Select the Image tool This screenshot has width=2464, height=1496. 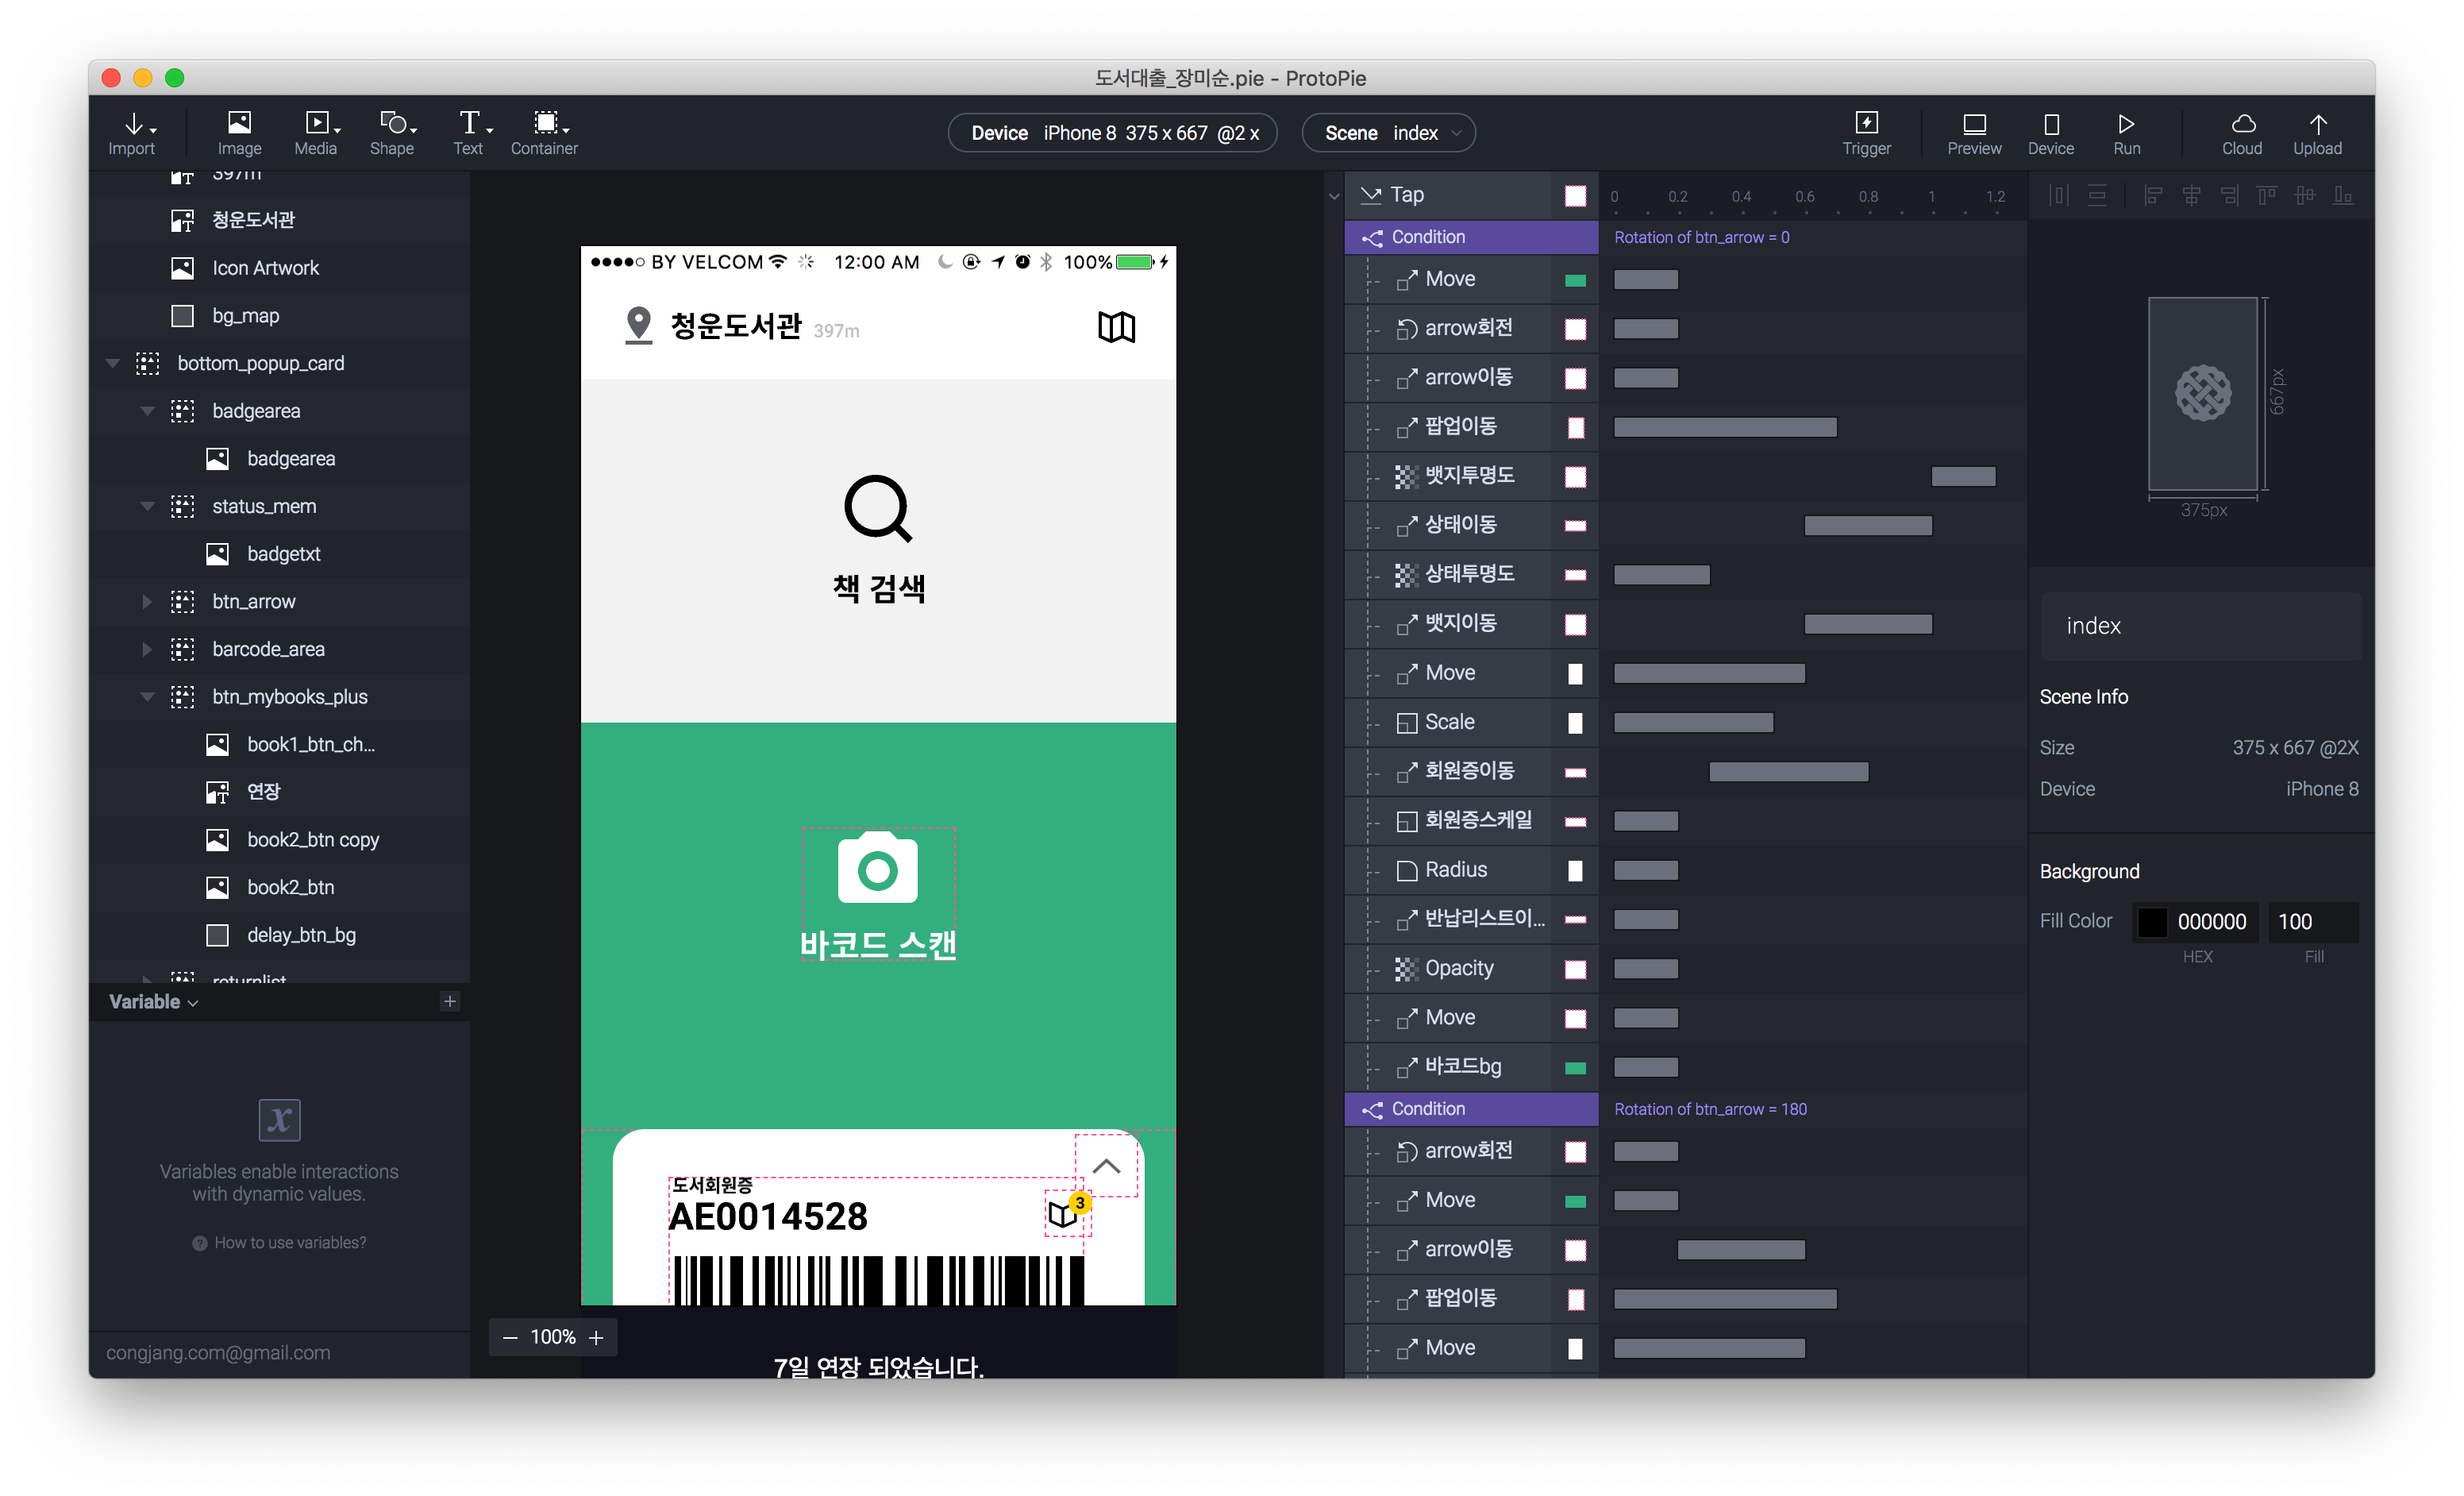coord(239,133)
